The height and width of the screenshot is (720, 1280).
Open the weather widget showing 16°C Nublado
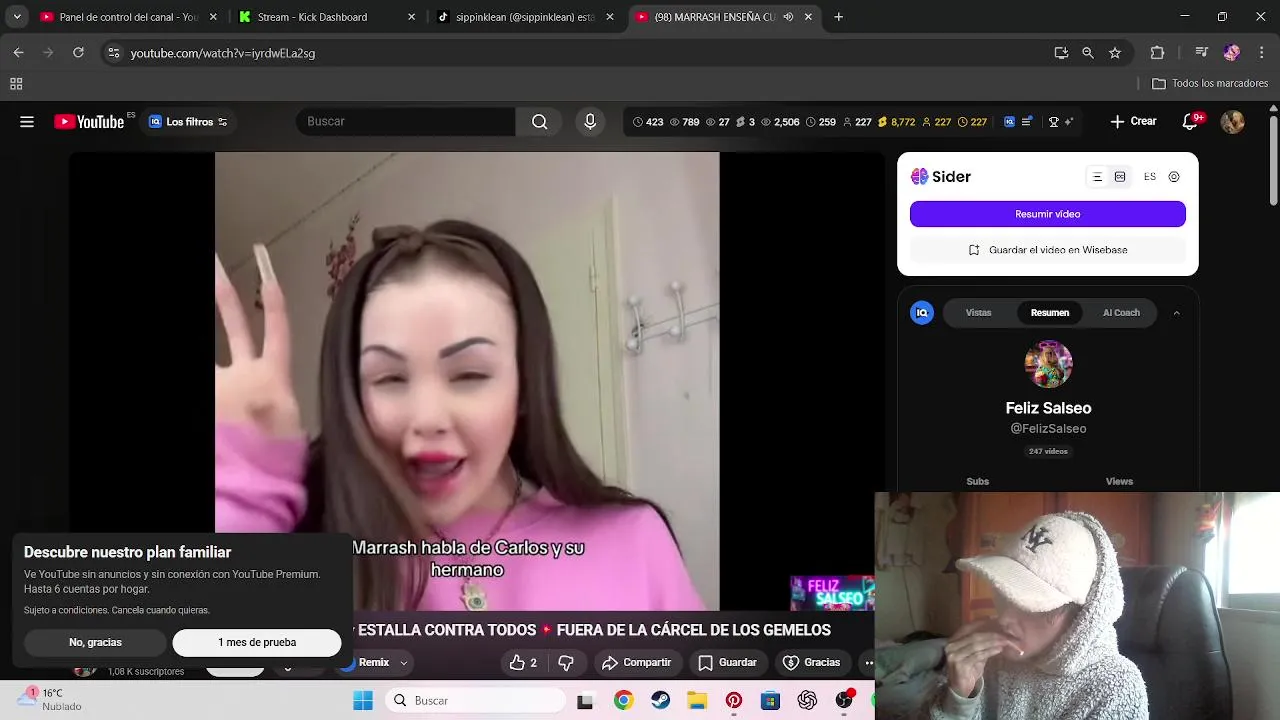pos(50,699)
